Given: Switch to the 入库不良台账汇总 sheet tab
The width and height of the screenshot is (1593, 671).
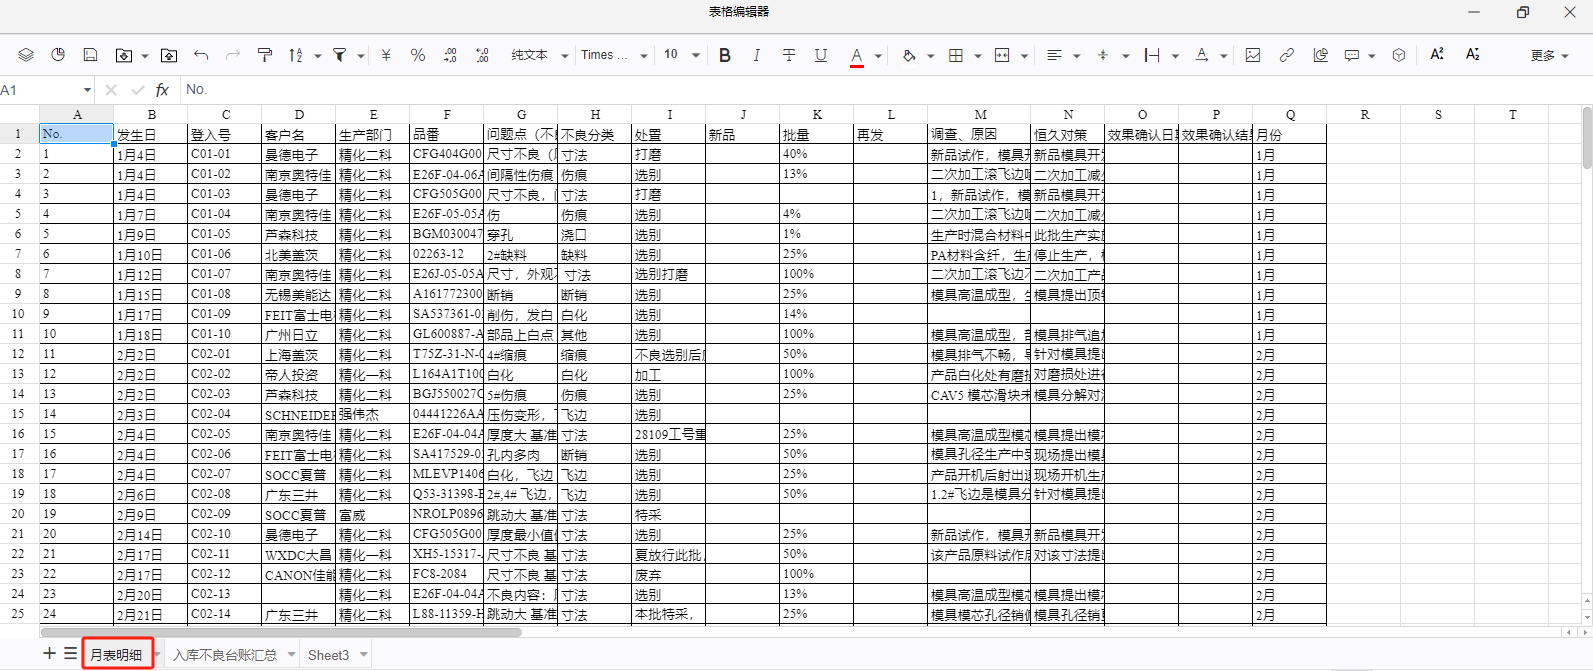Looking at the screenshot, I should coord(225,655).
